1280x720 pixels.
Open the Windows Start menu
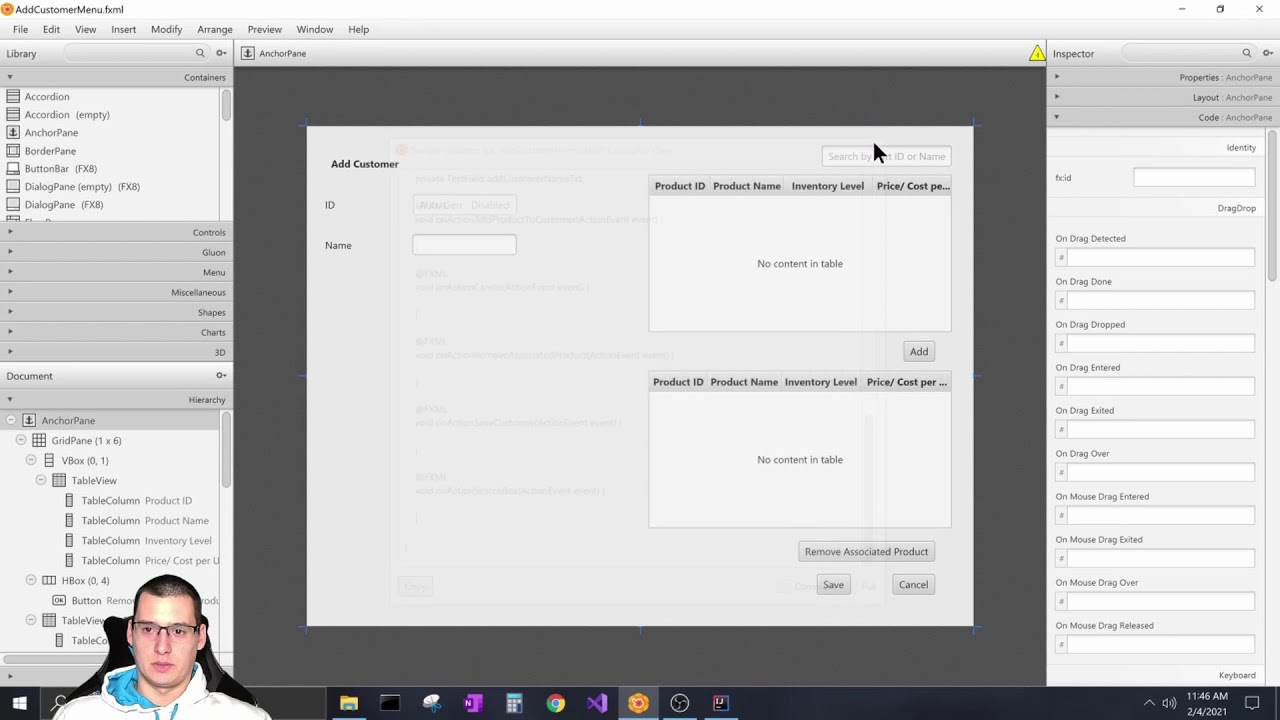click(x=19, y=703)
